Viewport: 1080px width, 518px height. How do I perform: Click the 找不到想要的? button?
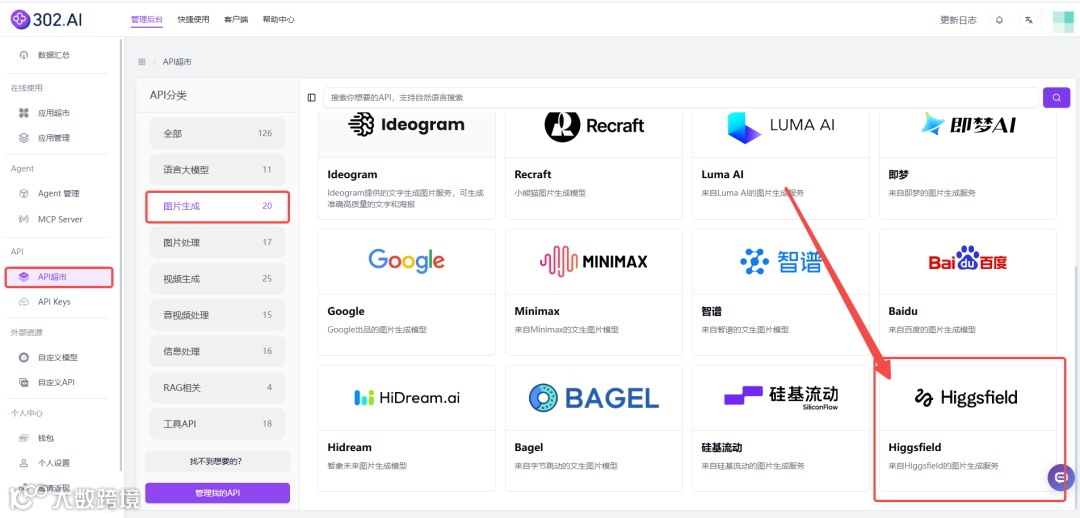click(218, 461)
